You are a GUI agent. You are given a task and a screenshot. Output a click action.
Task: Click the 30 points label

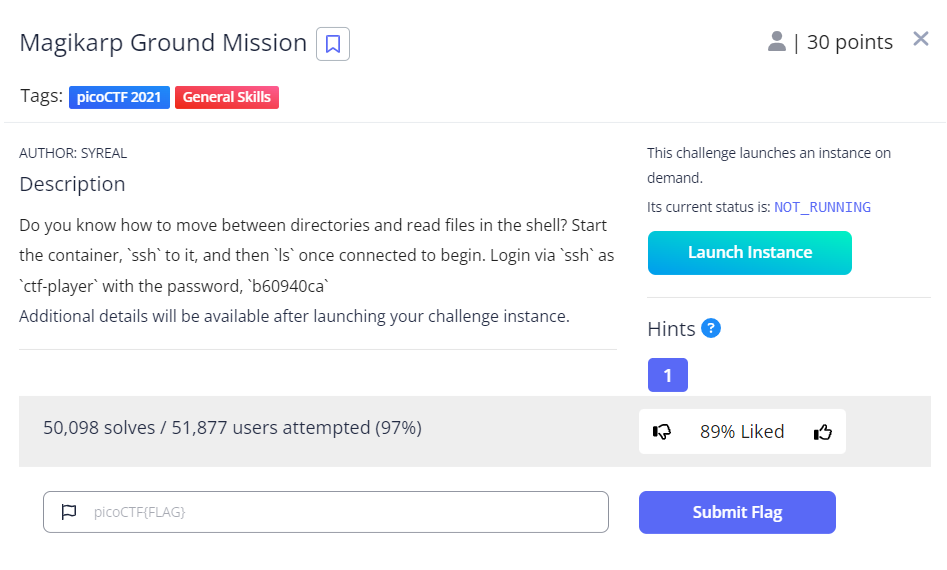[x=849, y=42]
